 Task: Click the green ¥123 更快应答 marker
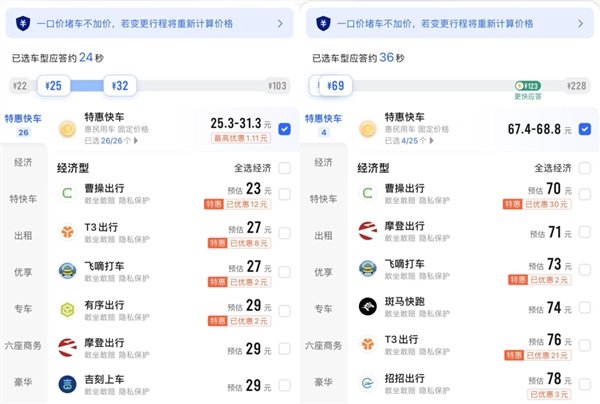(528, 86)
